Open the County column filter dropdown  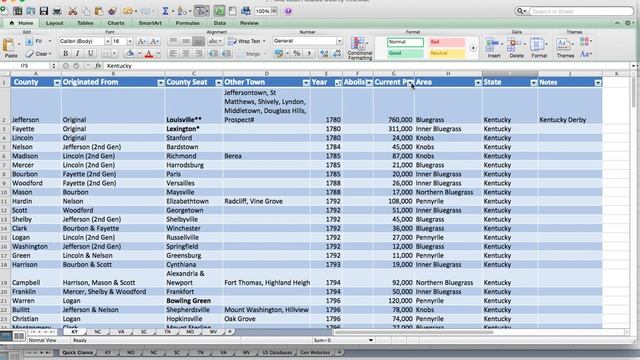(57, 83)
